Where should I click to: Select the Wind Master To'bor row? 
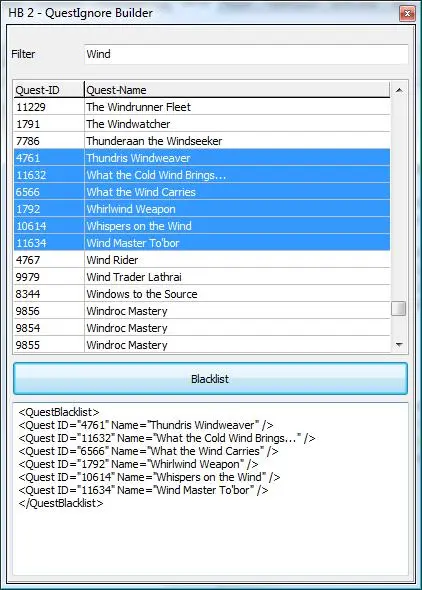point(202,243)
